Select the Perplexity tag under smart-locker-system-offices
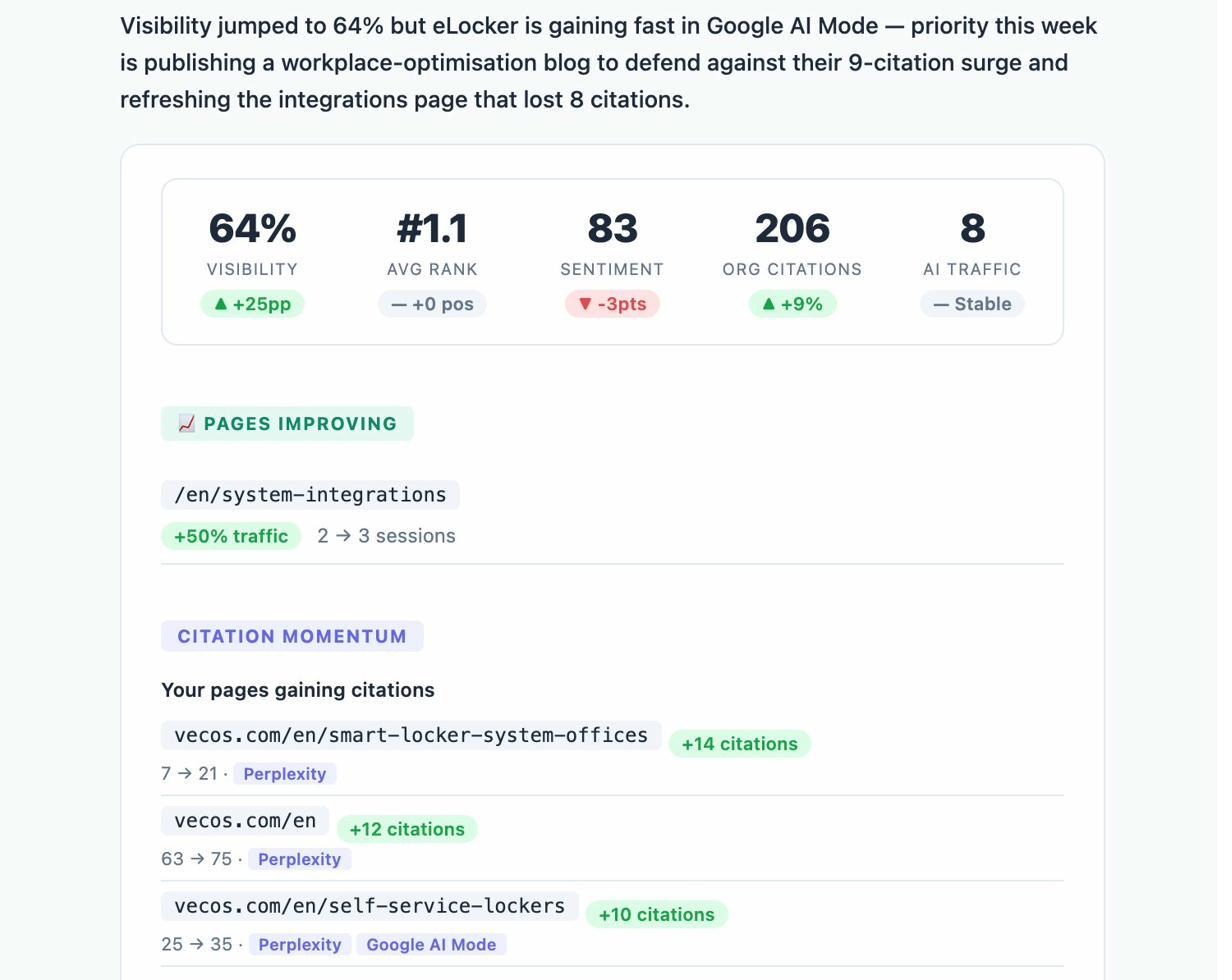The image size is (1232, 980). tap(285, 773)
